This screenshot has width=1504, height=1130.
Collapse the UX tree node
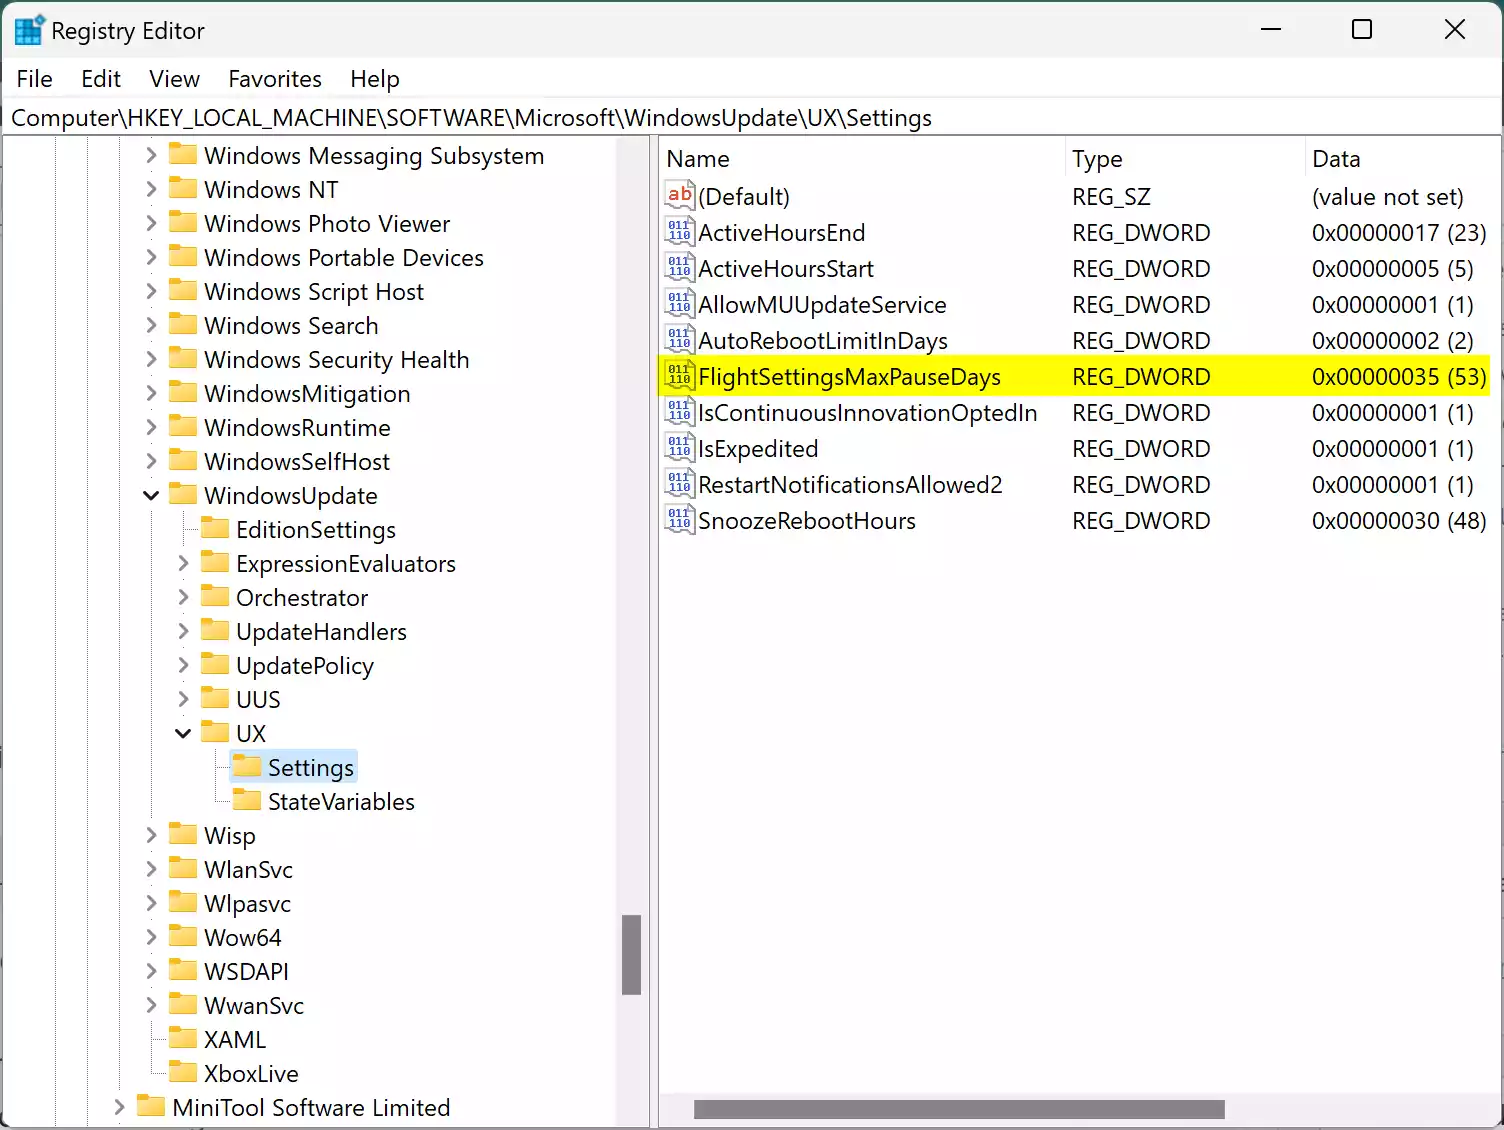183,733
